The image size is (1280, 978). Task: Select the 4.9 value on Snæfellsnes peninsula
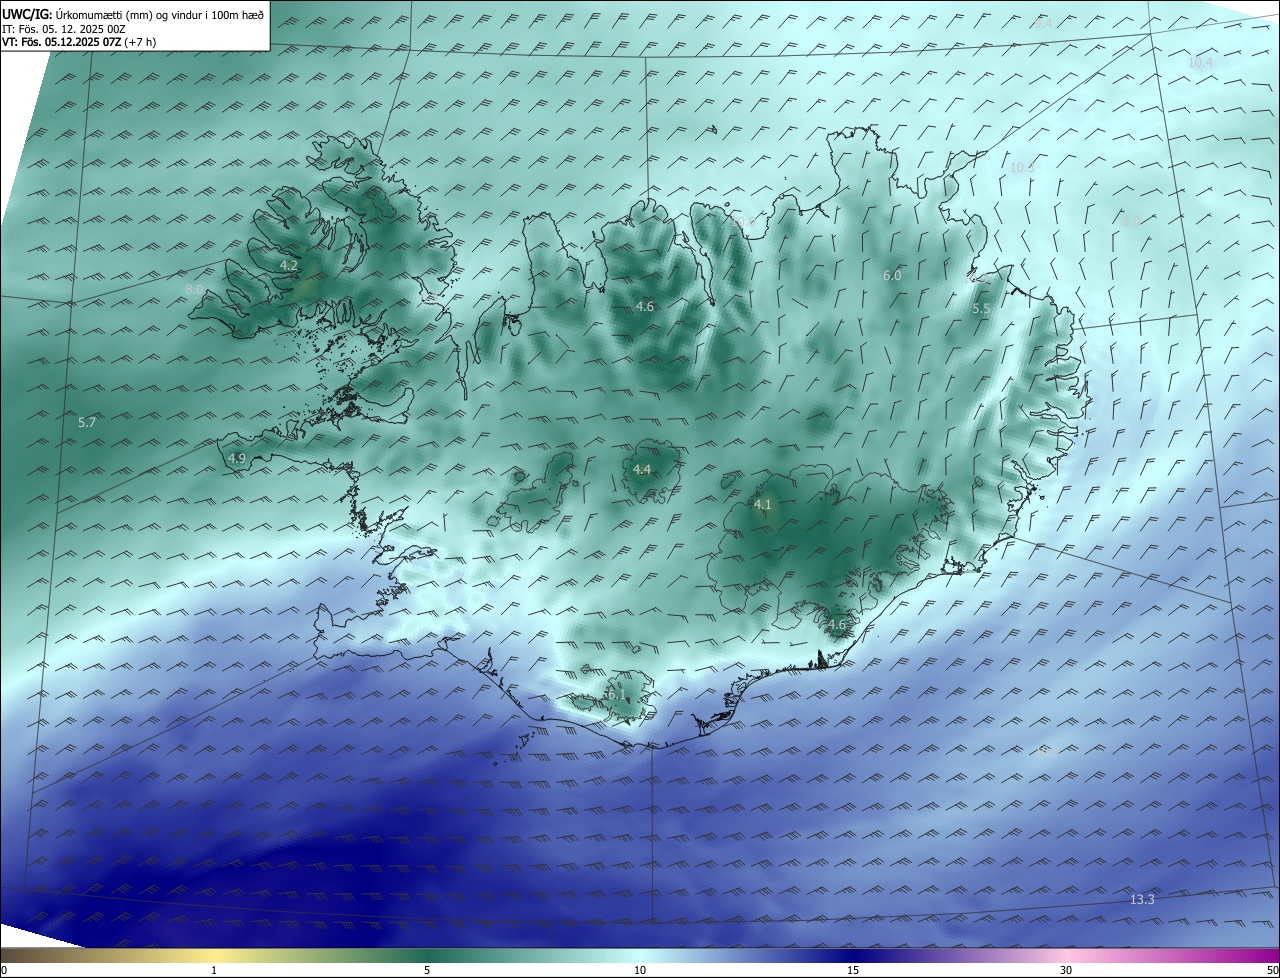[x=237, y=458]
